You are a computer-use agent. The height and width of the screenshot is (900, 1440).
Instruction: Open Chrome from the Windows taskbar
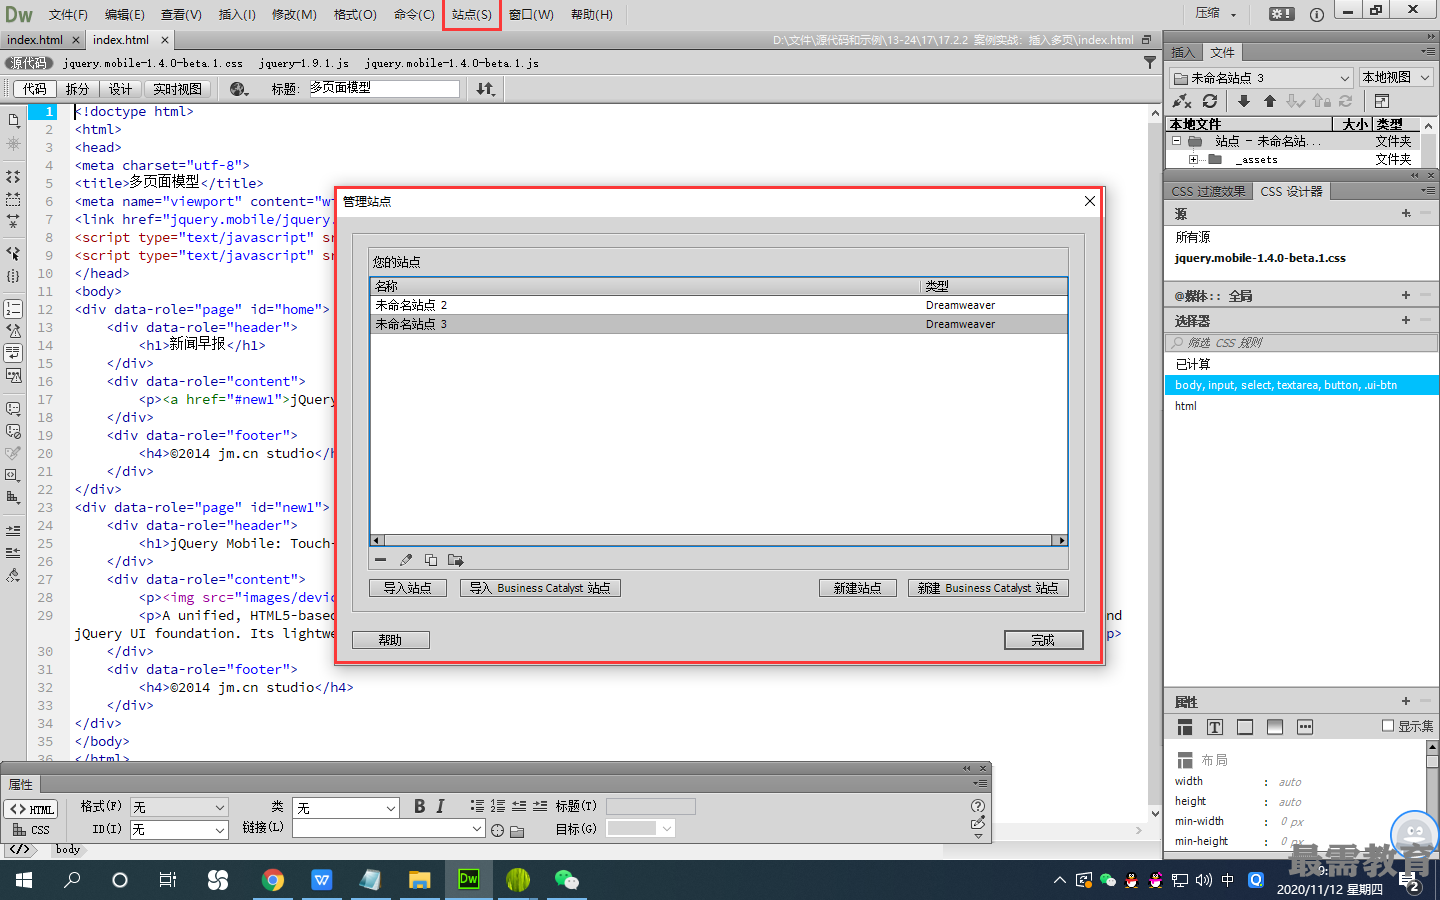click(272, 879)
